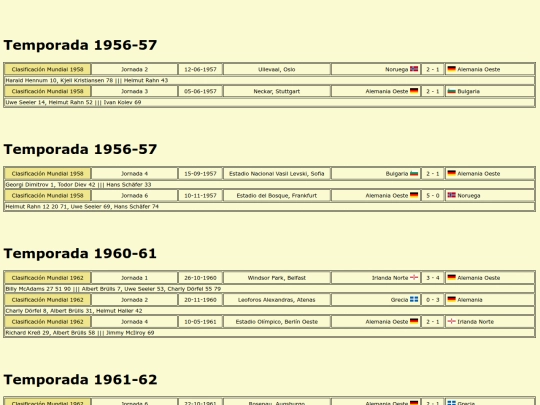The height and width of the screenshot is (405, 540).
Task: Click the Alemania Oeste flag in the Frankfurt match row
Action: pos(414,195)
